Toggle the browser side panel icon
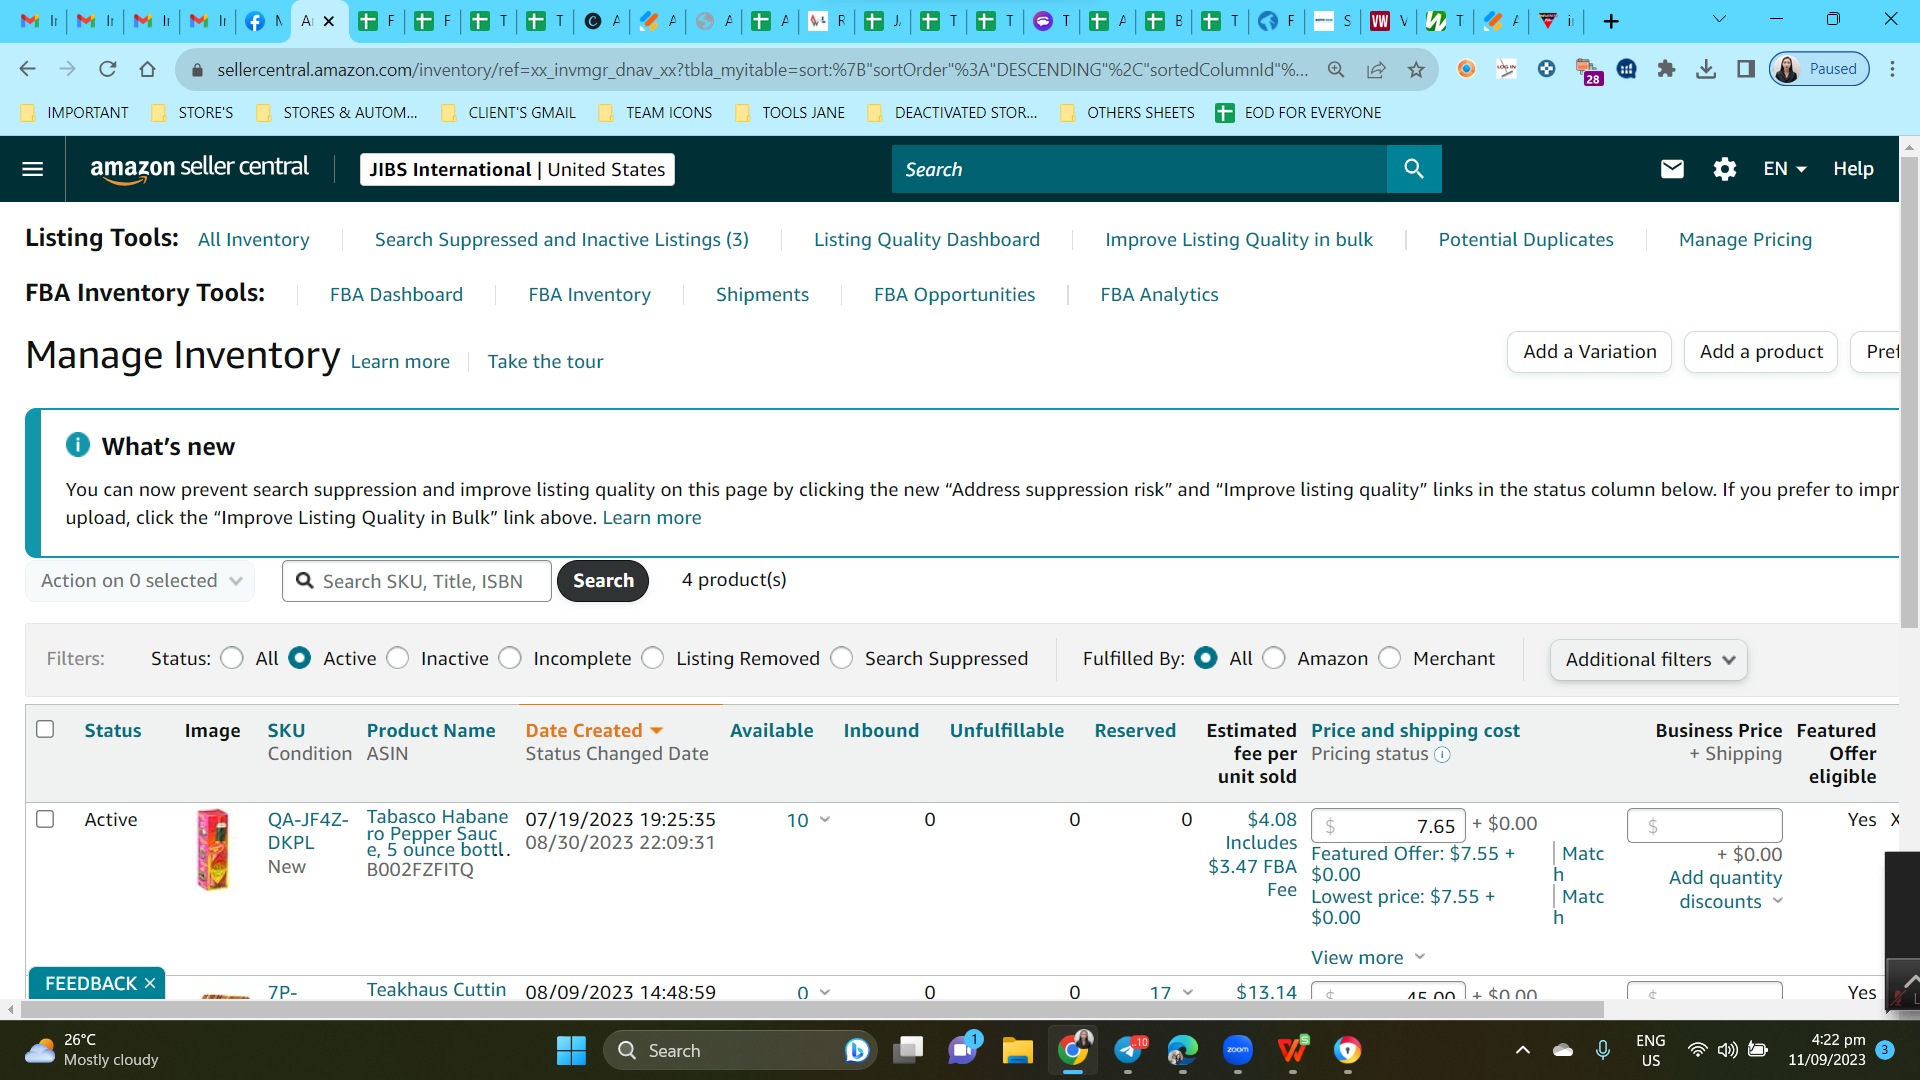This screenshot has height=1080, width=1920. pyautogui.click(x=1746, y=69)
